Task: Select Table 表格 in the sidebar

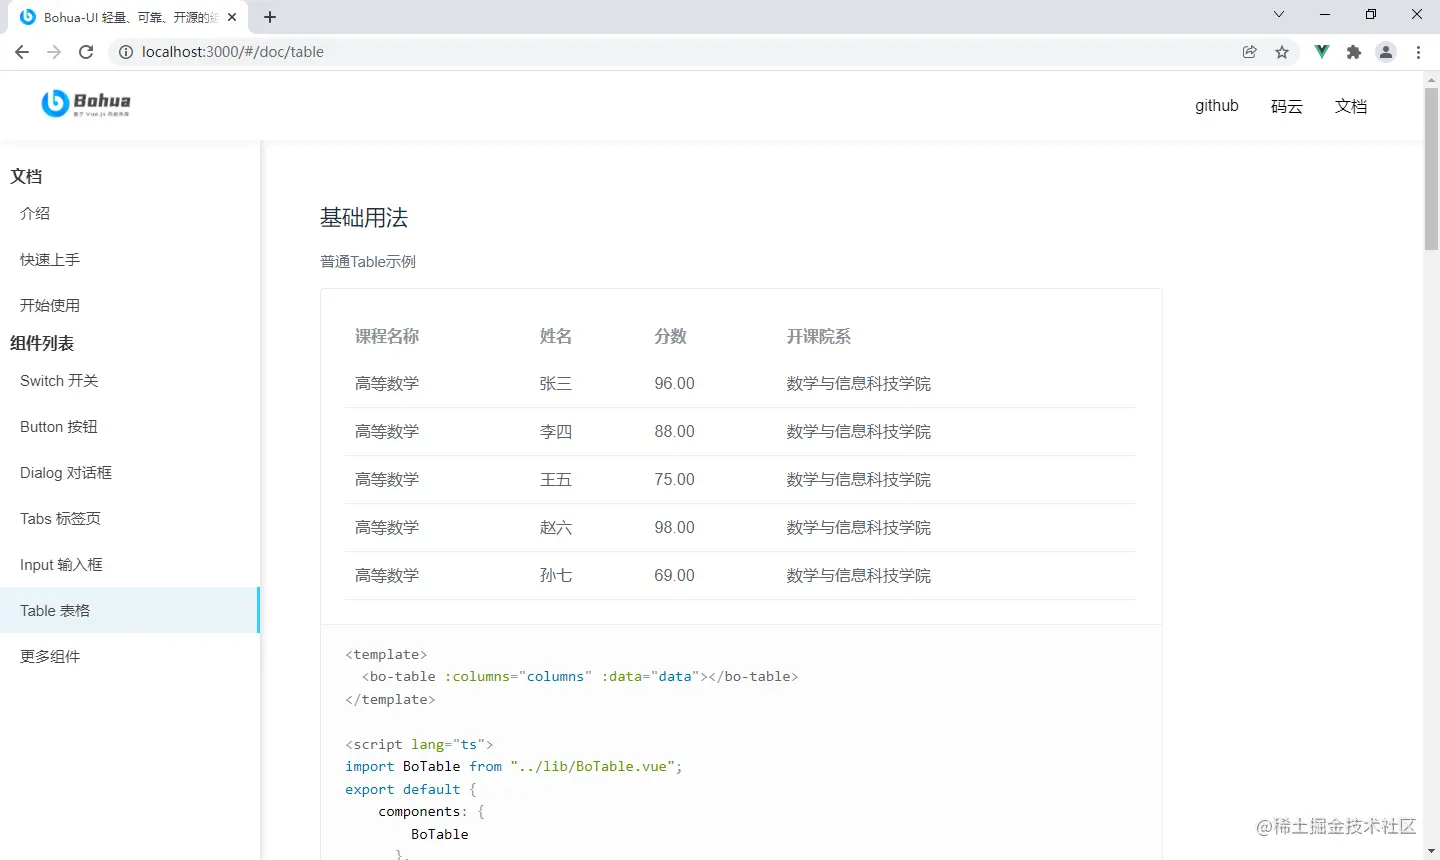Action: (x=130, y=610)
